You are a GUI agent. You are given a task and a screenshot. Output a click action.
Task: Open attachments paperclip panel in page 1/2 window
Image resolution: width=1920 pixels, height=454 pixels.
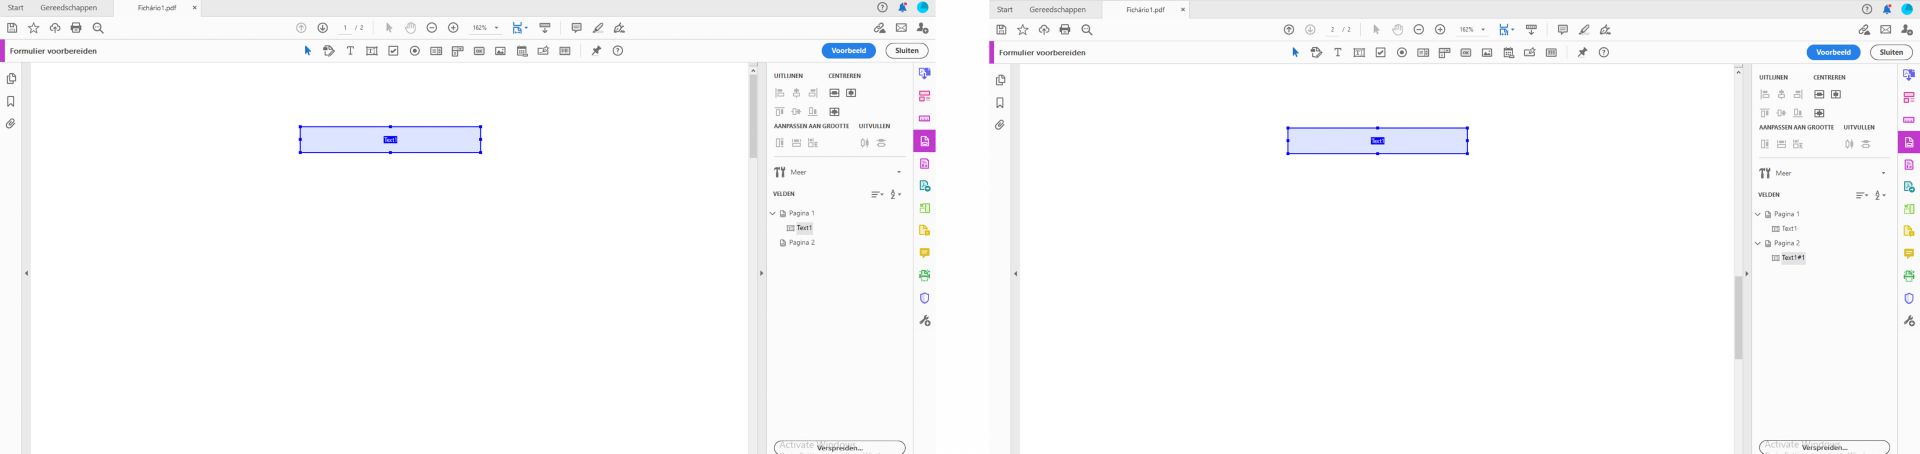tap(11, 124)
